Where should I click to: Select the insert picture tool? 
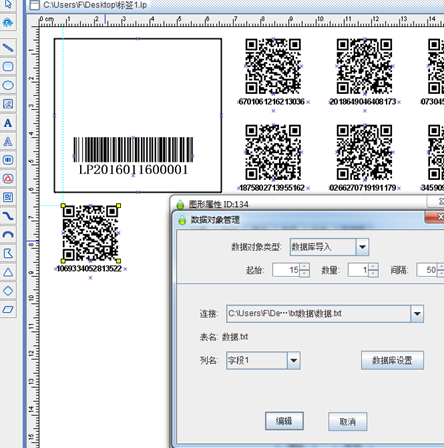(8, 104)
